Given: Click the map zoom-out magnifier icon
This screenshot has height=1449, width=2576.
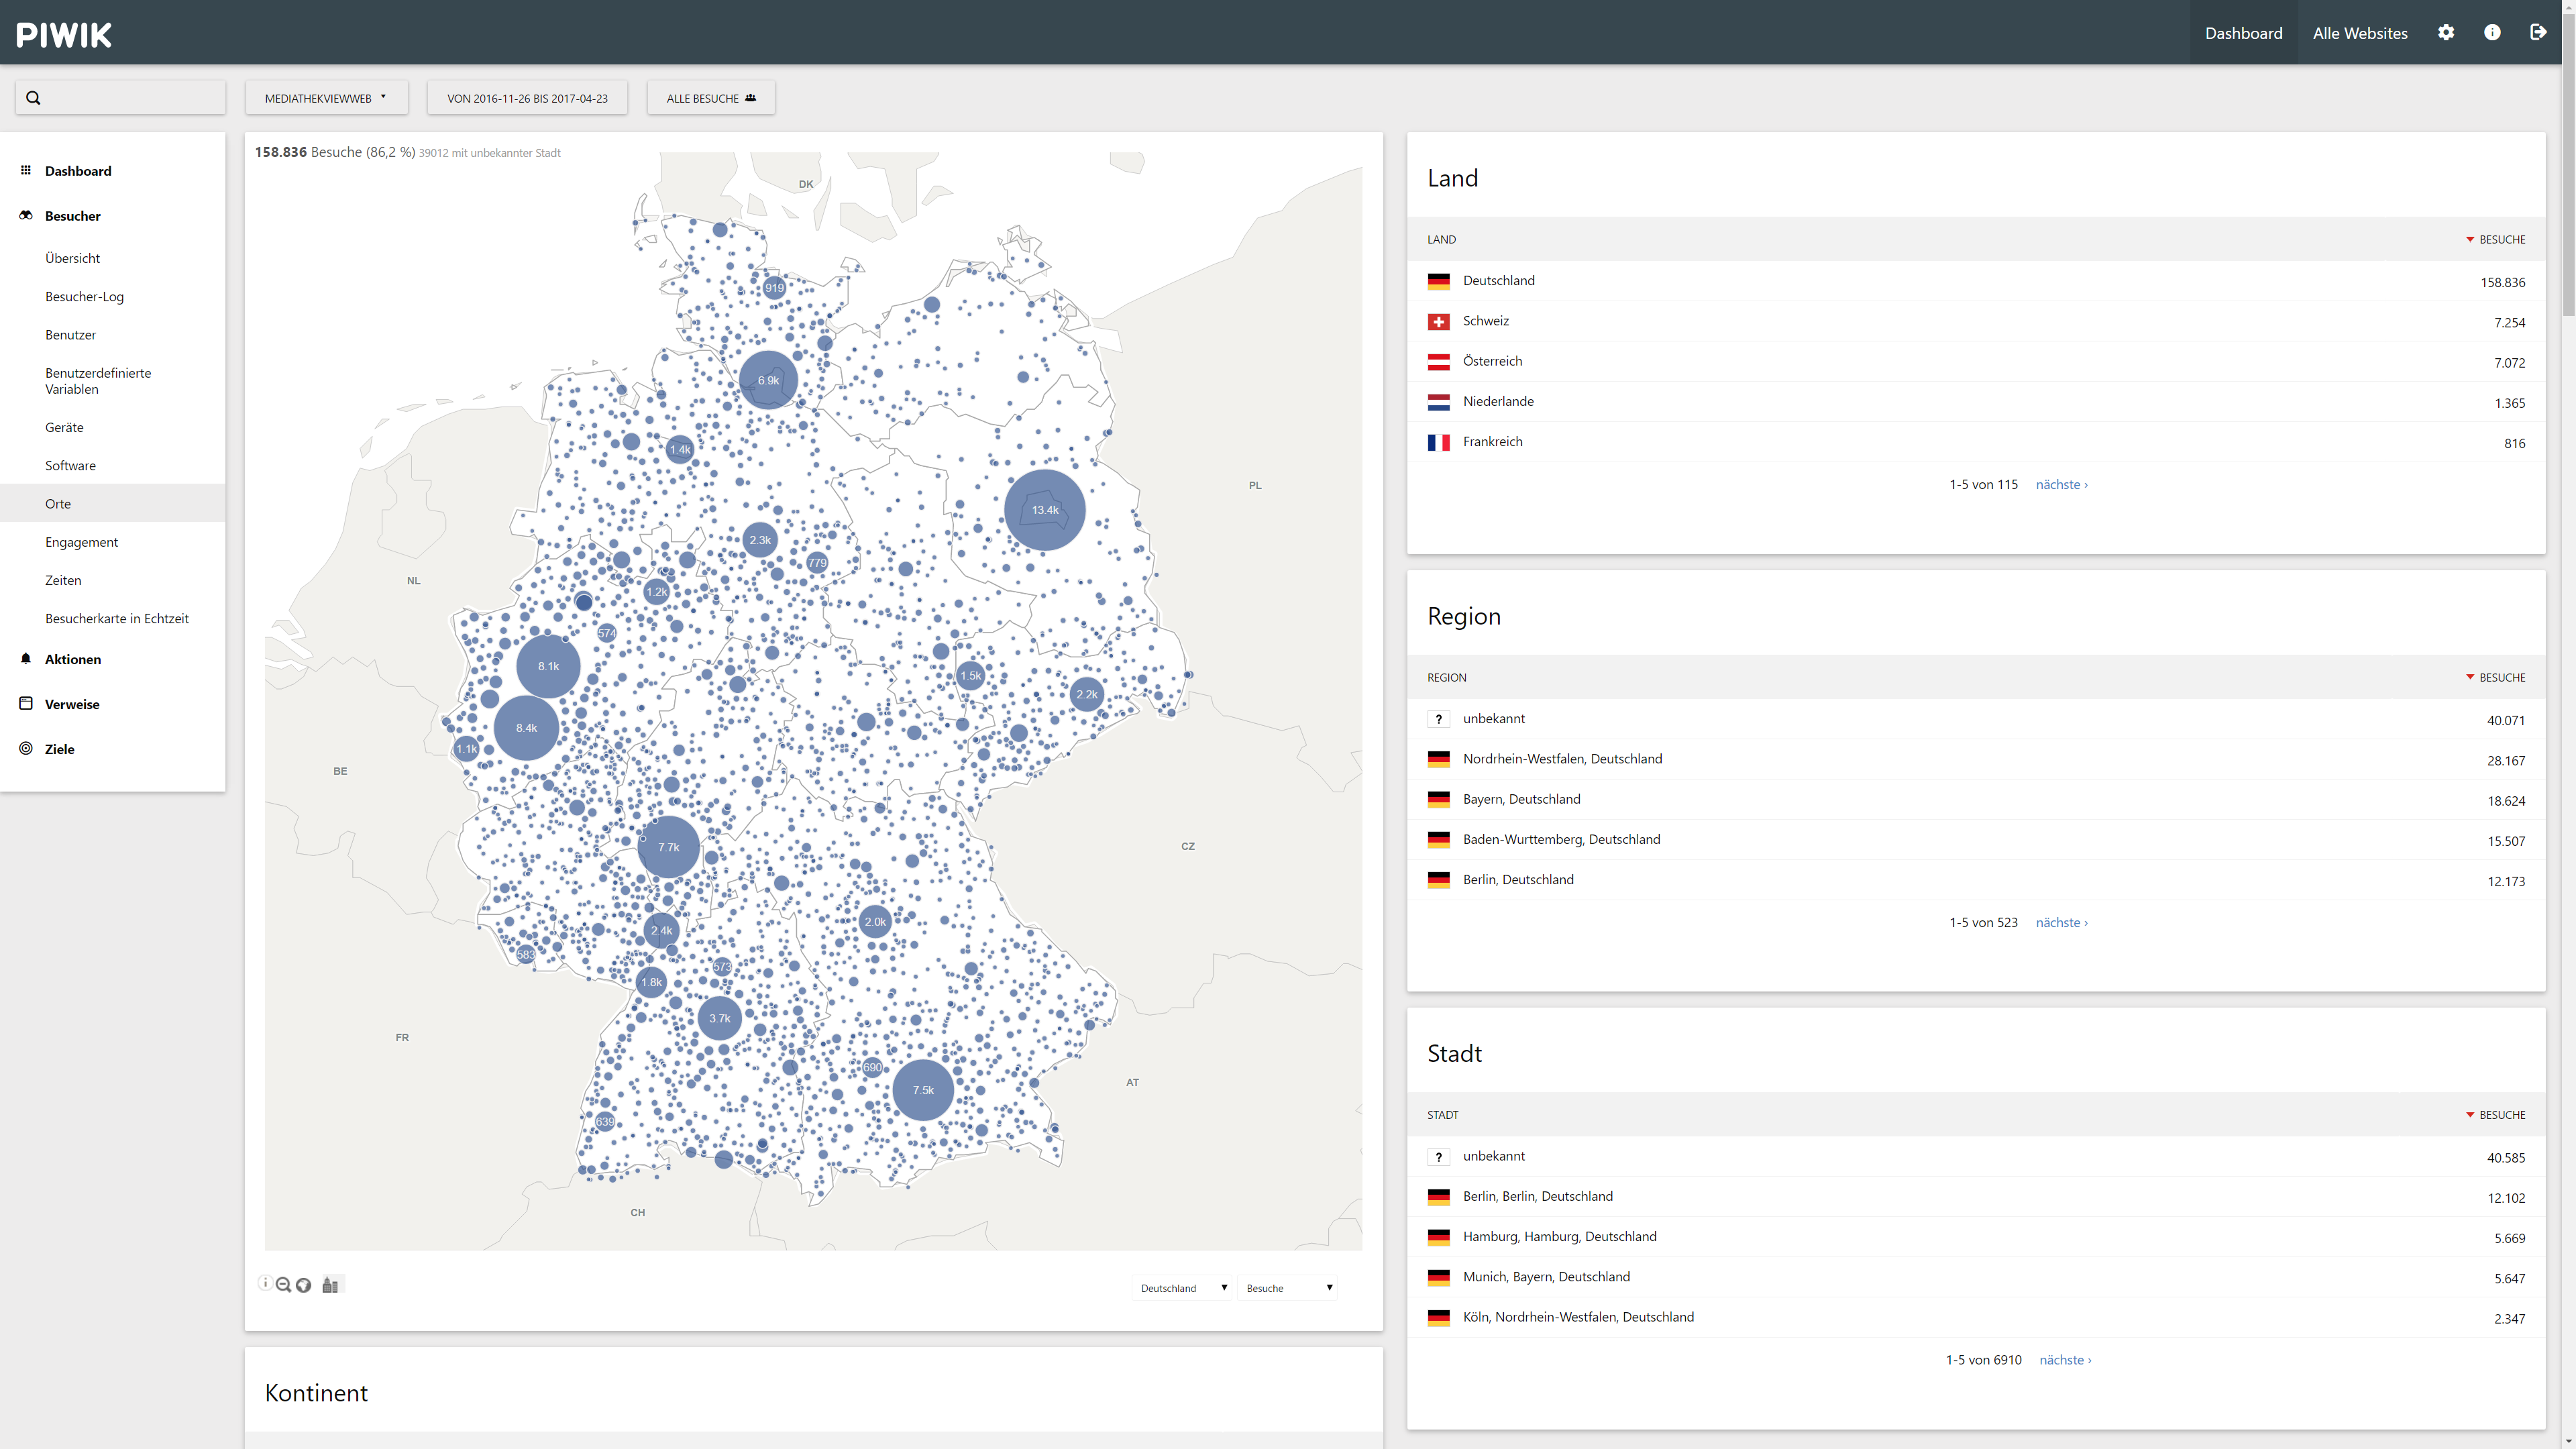Looking at the screenshot, I should tap(283, 1285).
